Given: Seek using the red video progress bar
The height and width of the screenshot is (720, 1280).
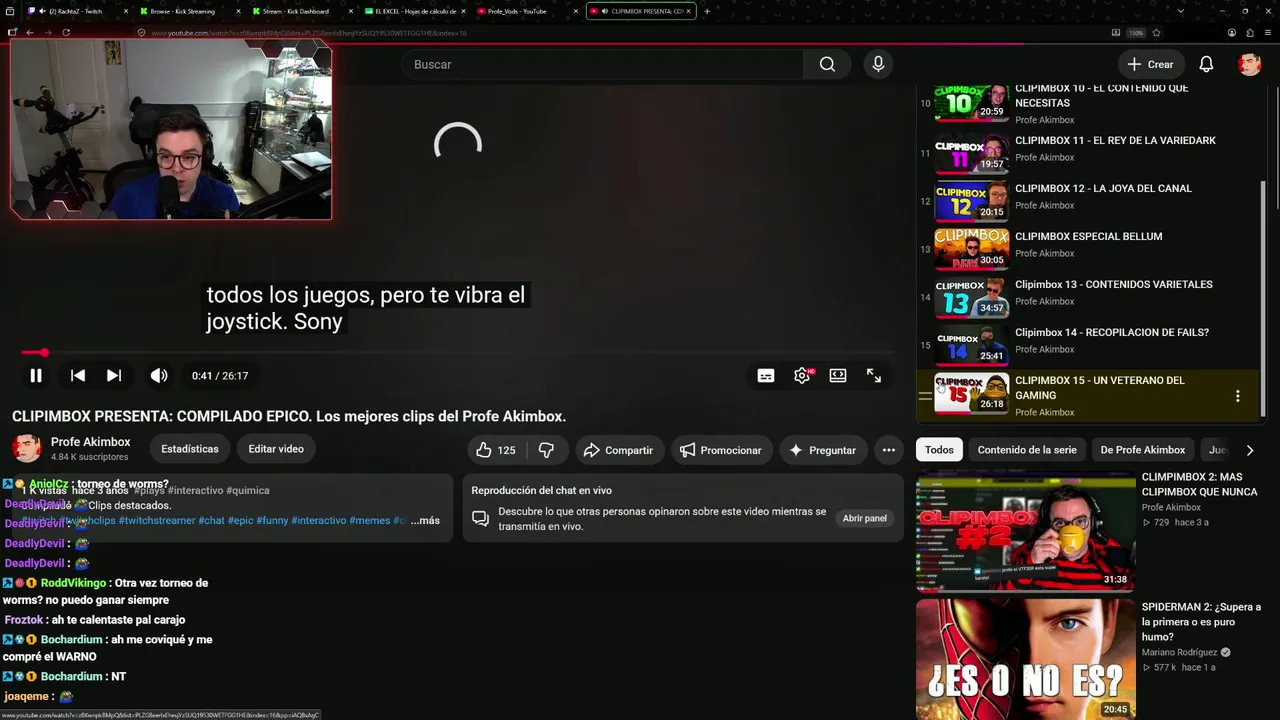Looking at the screenshot, I should 457,352.
